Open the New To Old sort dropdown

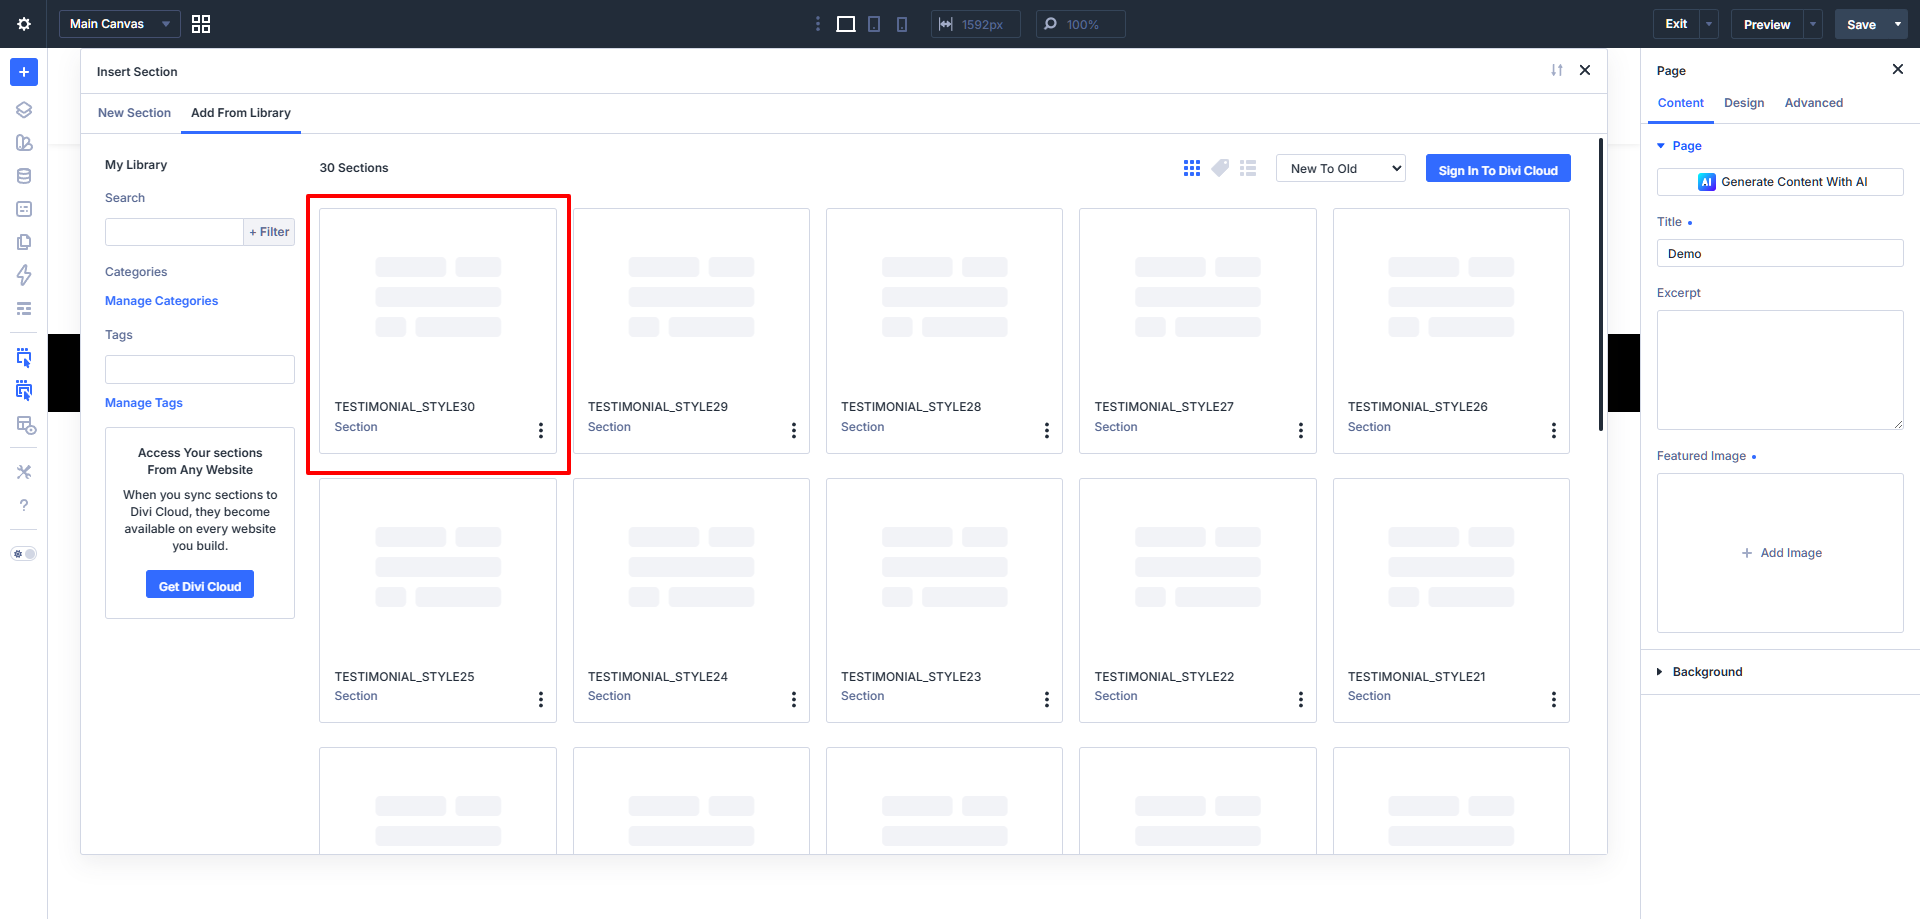(x=1341, y=168)
